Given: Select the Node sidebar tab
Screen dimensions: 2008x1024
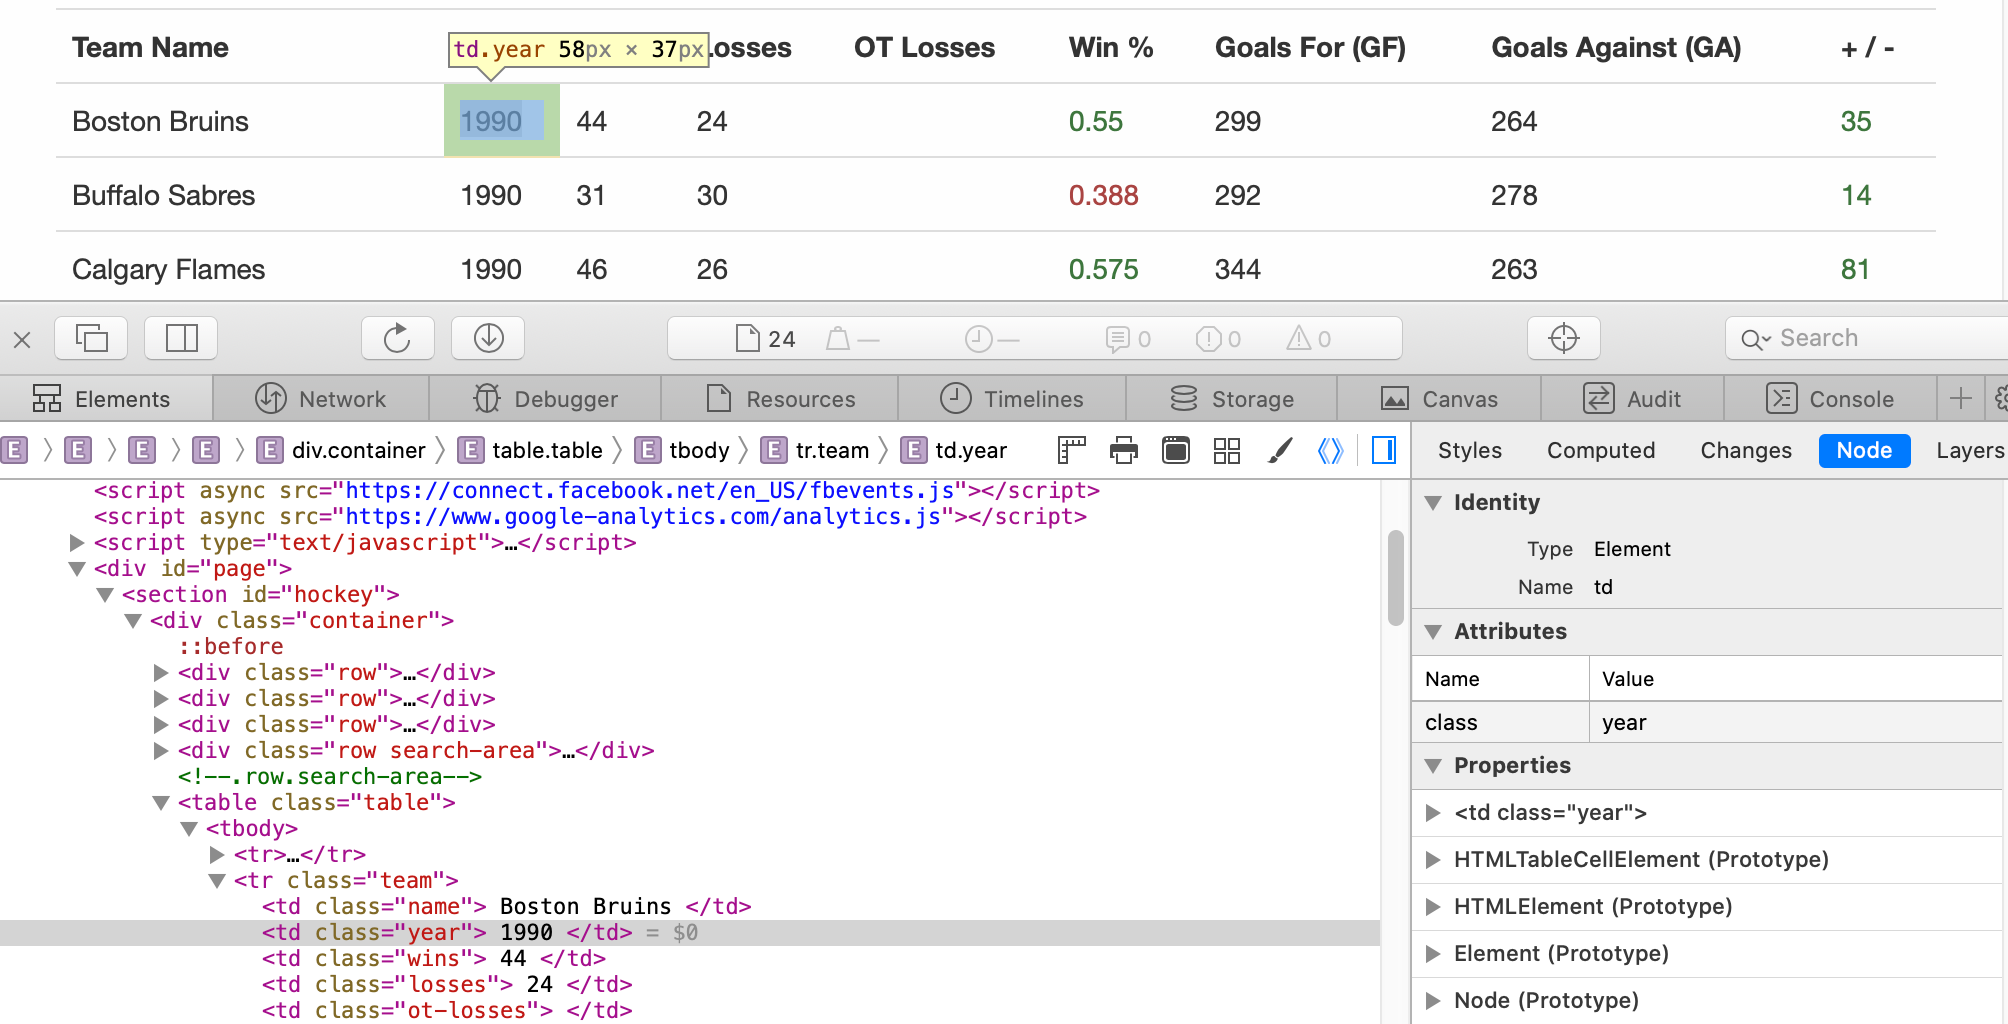Looking at the screenshot, I should point(1864,451).
